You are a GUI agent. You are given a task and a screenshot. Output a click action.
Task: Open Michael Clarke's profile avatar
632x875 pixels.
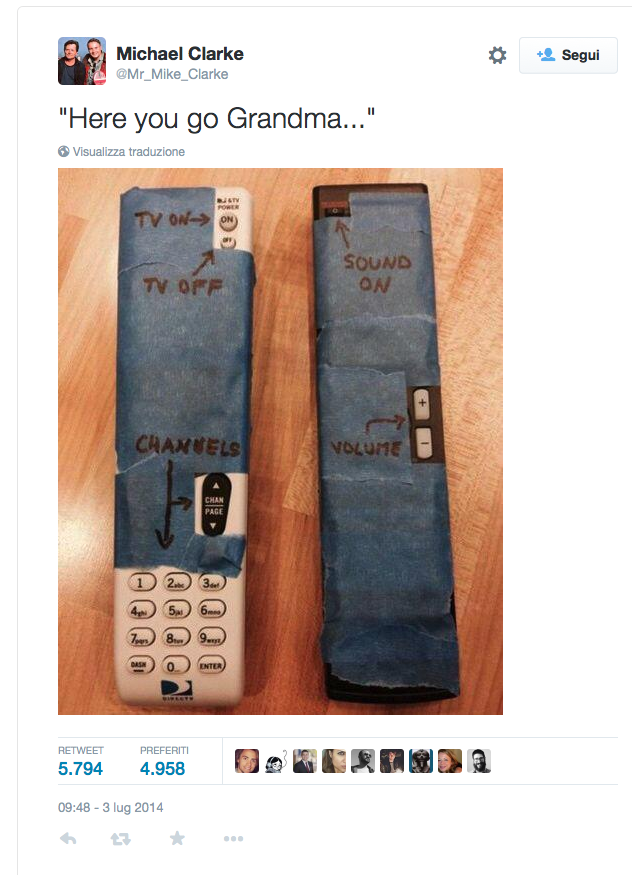pos(82,61)
